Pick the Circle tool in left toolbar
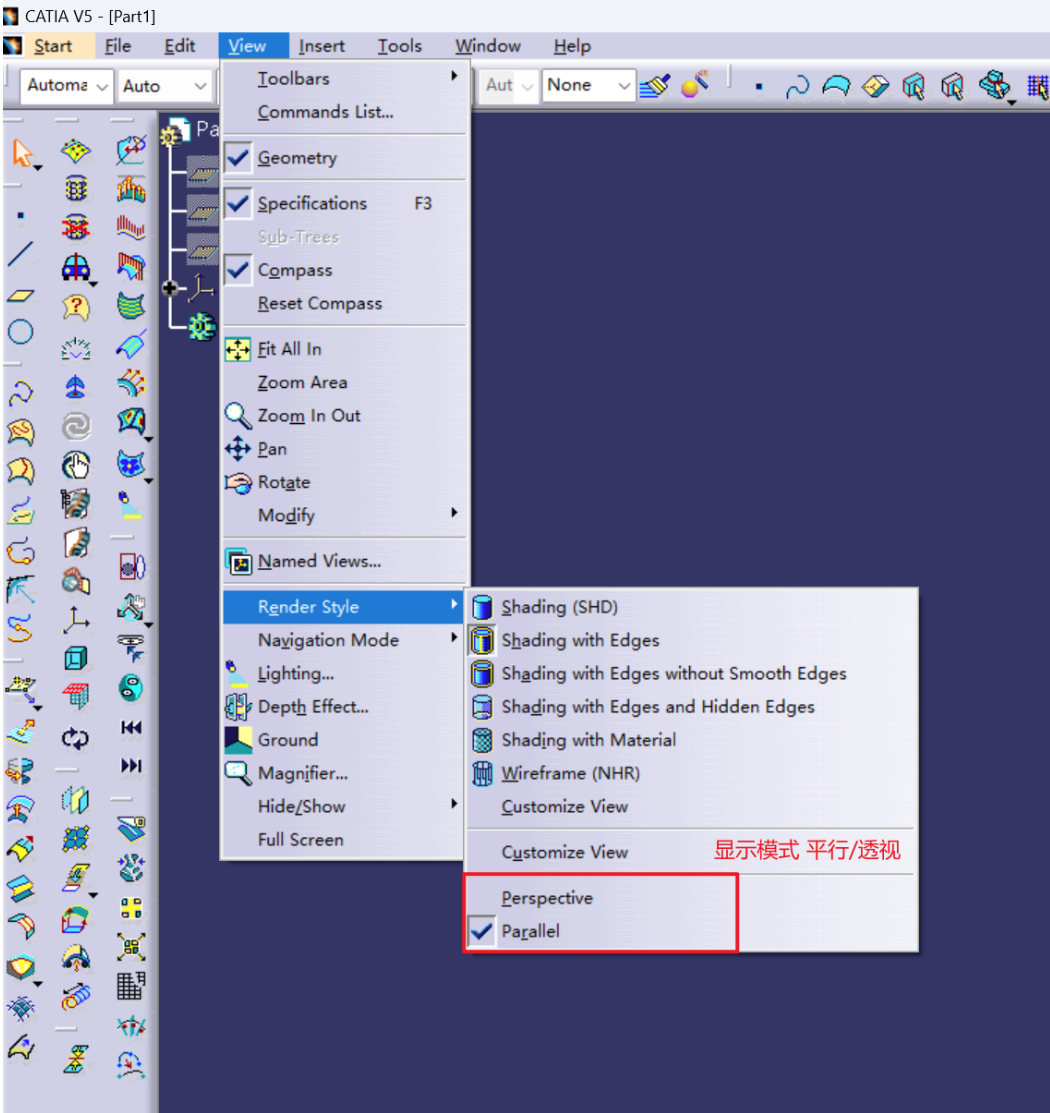1050x1113 pixels. (x=21, y=331)
